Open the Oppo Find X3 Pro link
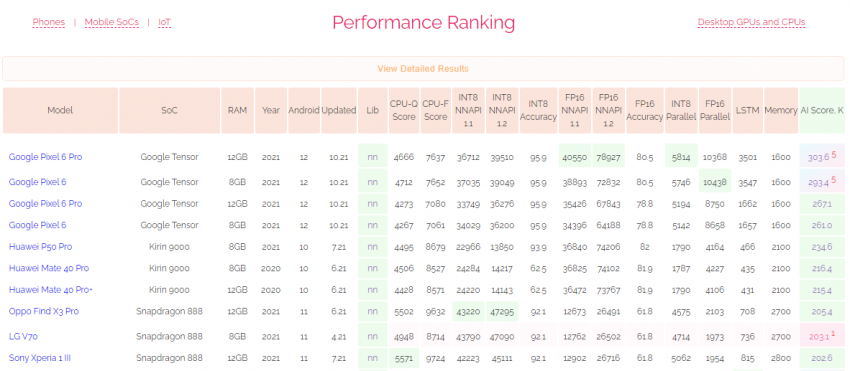 tap(44, 311)
